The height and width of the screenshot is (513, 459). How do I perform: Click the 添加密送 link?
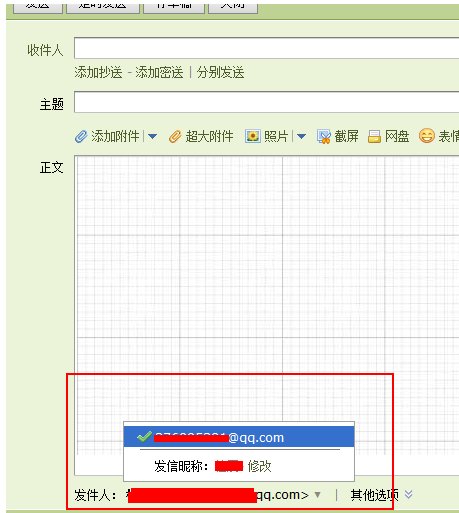[159, 72]
